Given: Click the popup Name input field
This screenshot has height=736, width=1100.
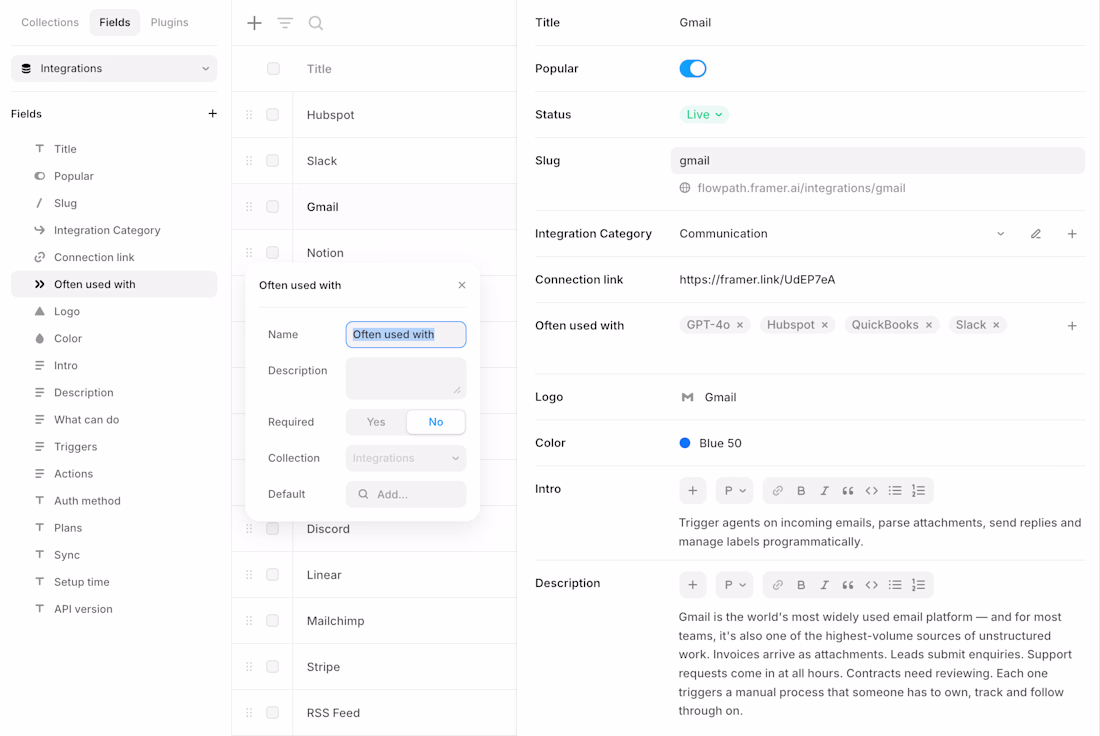Looking at the screenshot, I should (405, 335).
